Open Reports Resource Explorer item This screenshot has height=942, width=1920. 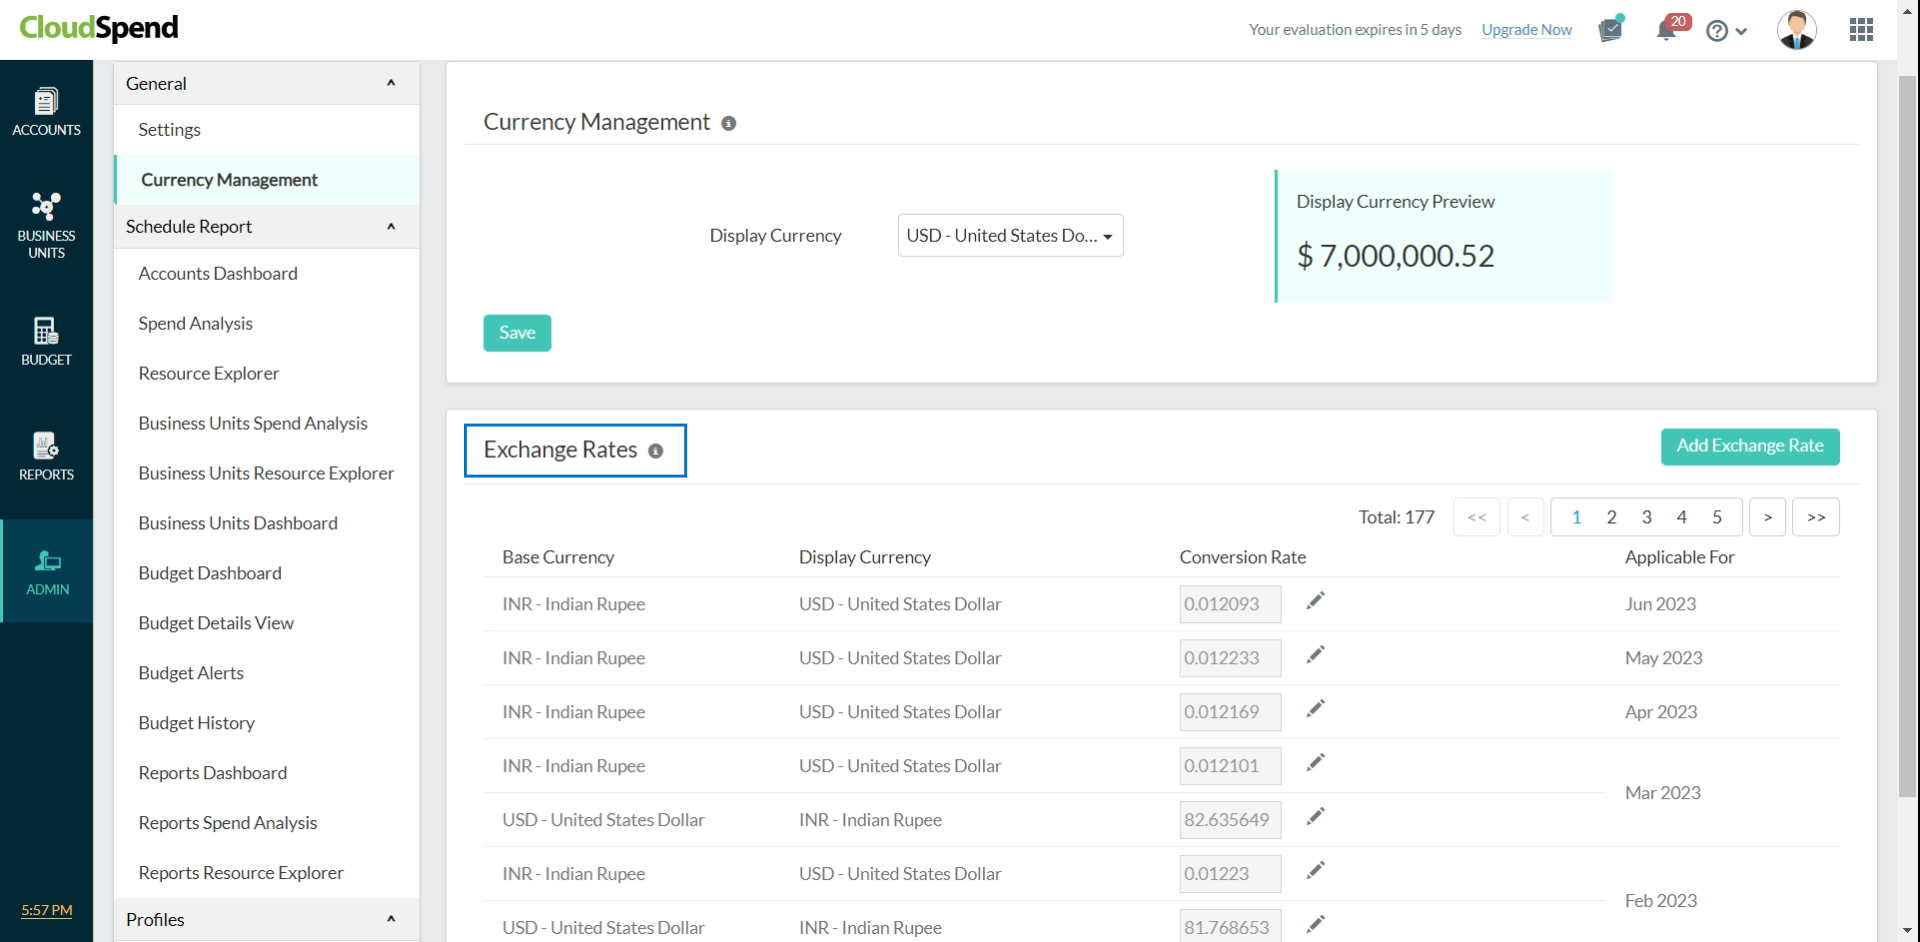[241, 874]
